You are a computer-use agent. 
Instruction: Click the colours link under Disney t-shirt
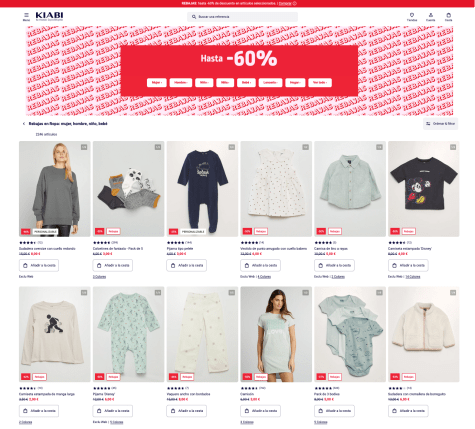pos(413,277)
